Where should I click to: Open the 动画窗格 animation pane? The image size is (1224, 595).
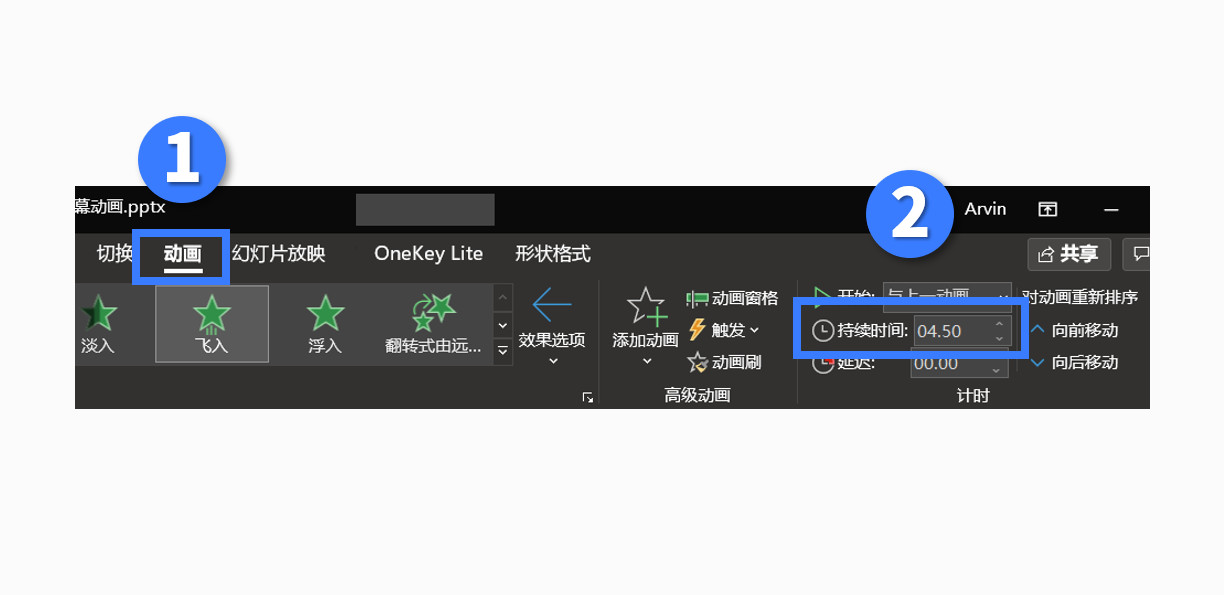click(732, 298)
